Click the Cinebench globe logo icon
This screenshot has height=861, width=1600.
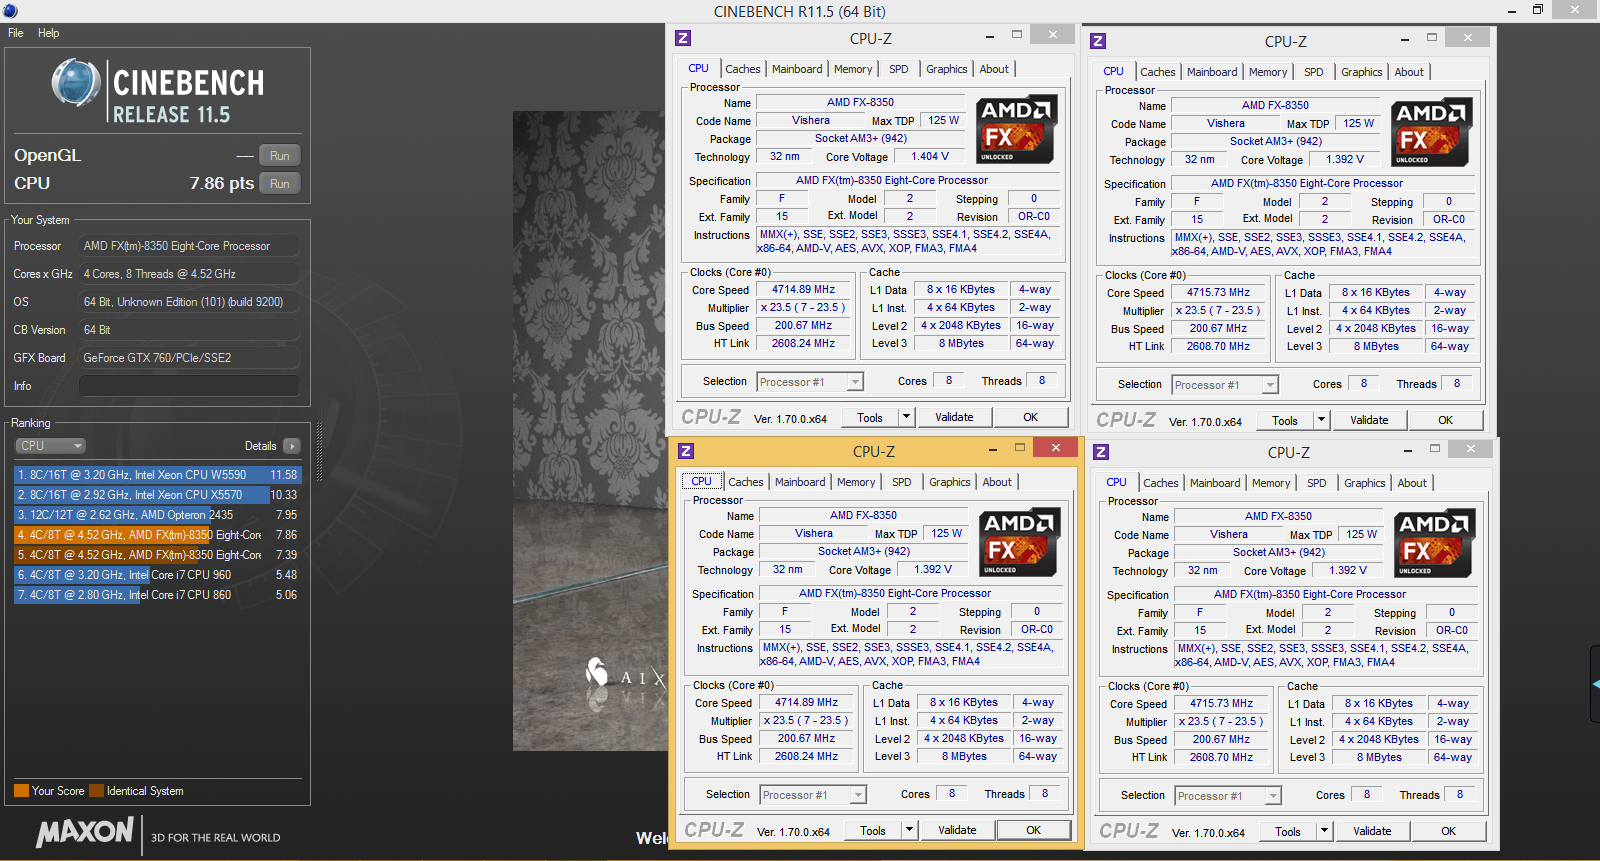tap(76, 83)
